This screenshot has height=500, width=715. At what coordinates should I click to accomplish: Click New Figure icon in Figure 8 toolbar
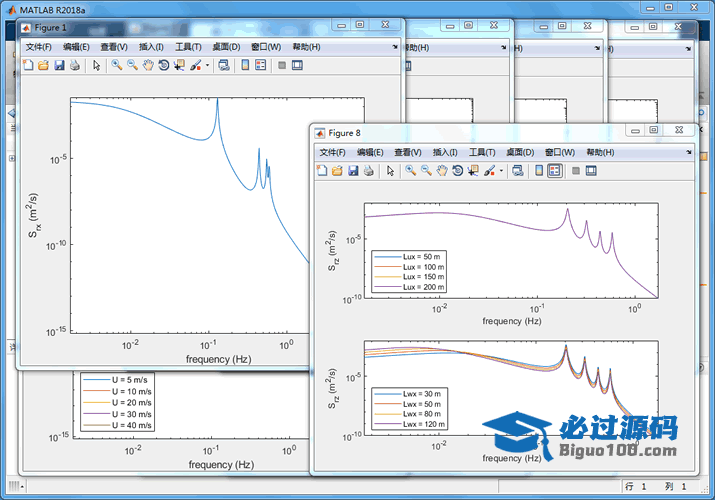[x=322, y=170]
